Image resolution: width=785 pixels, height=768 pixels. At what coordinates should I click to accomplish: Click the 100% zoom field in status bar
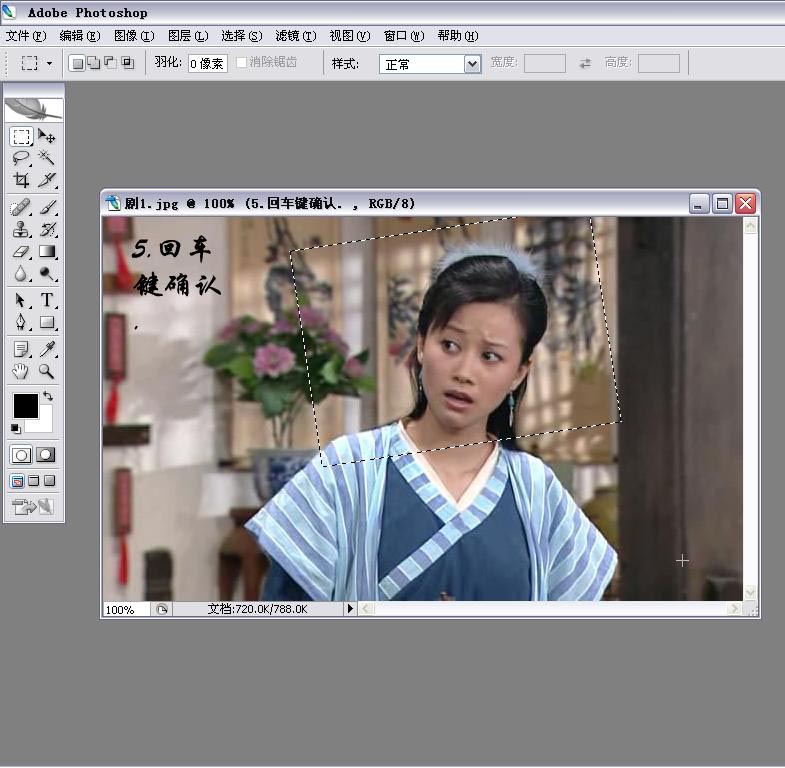(126, 610)
